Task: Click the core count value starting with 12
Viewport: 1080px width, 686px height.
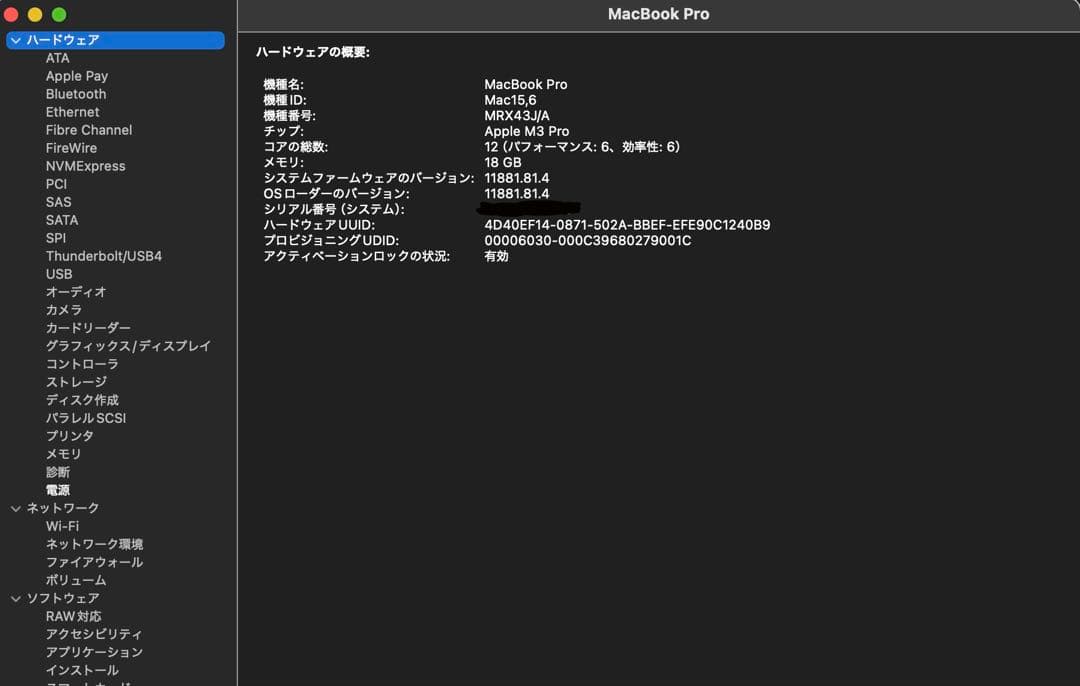Action: [x=581, y=147]
